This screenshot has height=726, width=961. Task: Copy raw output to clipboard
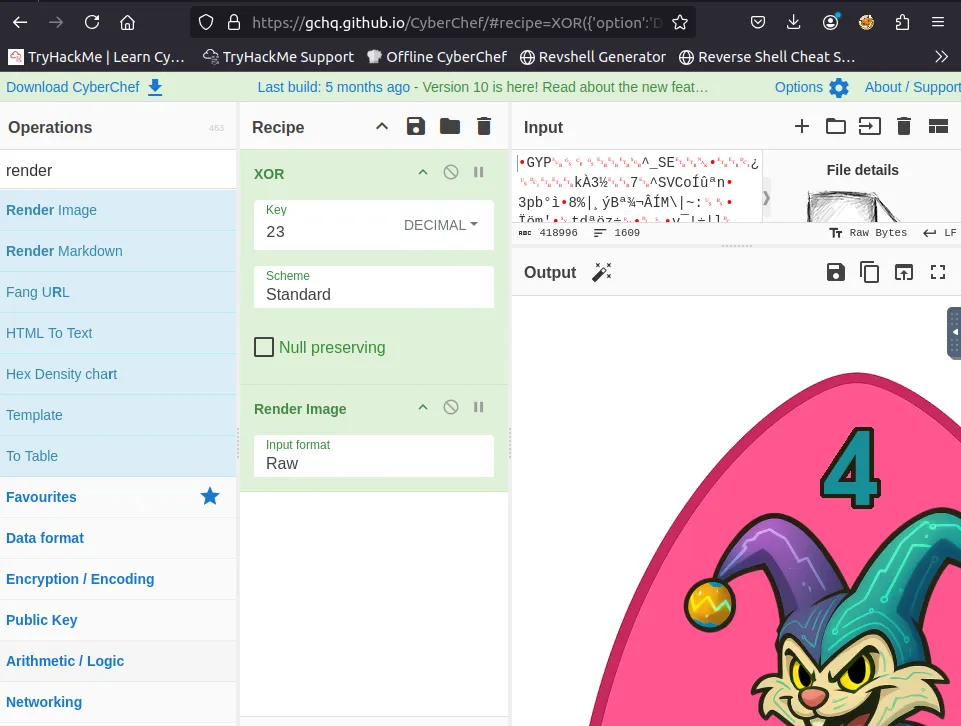click(869, 272)
